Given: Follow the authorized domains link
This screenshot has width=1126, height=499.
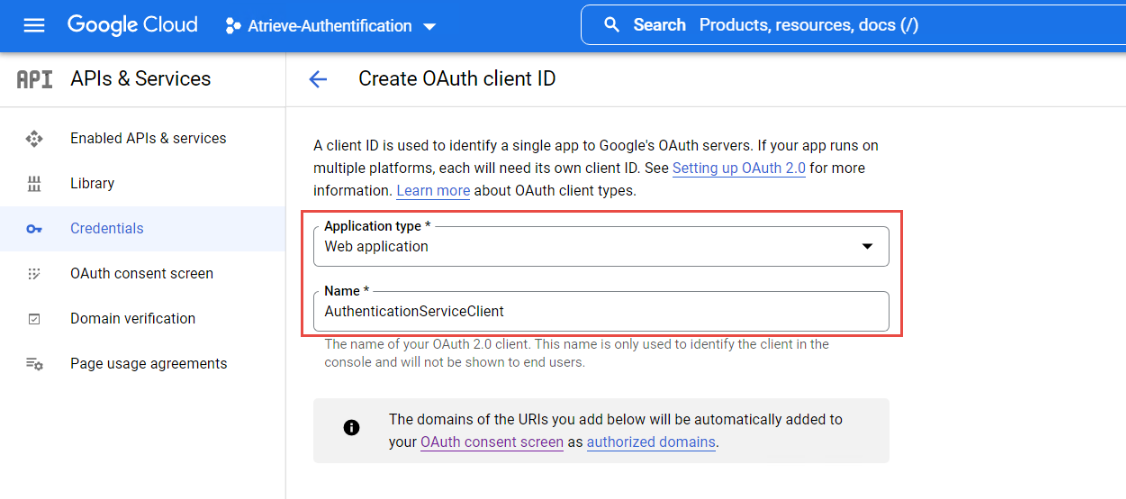Looking at the screenshot, I should [x=650, y=442].
